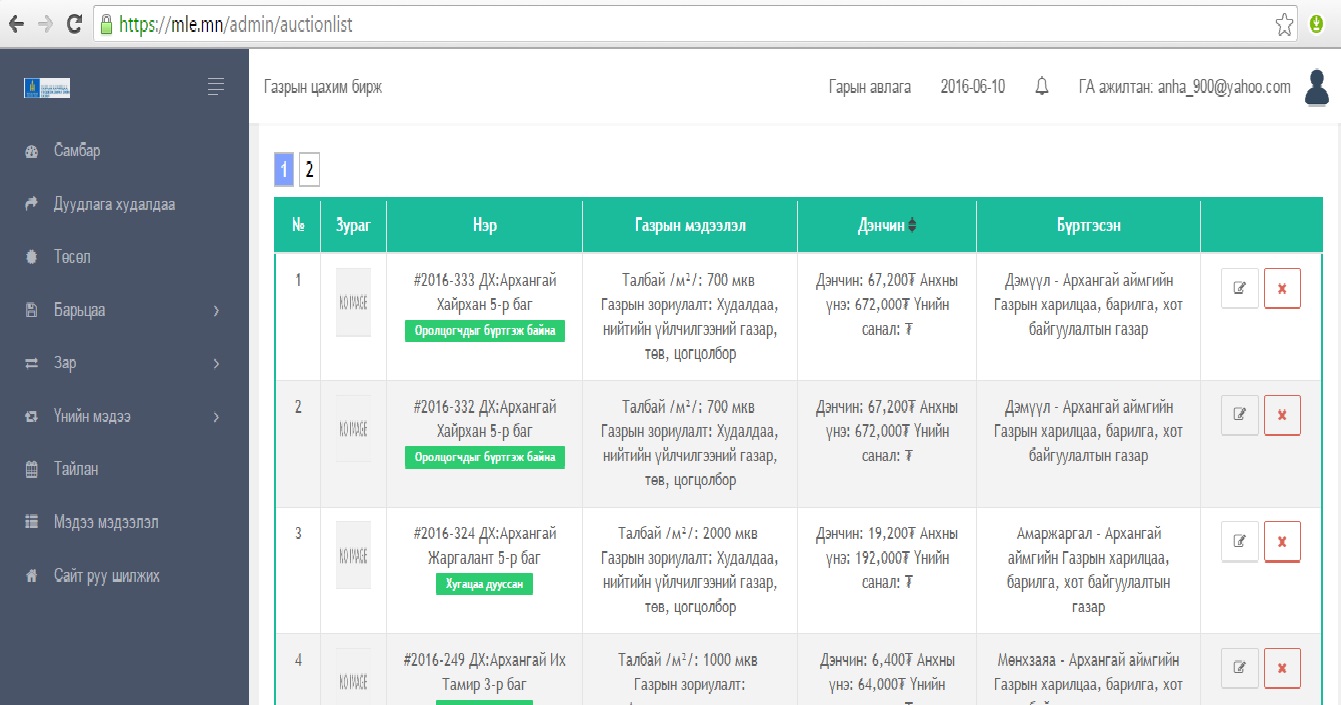Click status badge under #2016-333
The height and width of the screenshot is (705, 1341).
click(485, 331)
